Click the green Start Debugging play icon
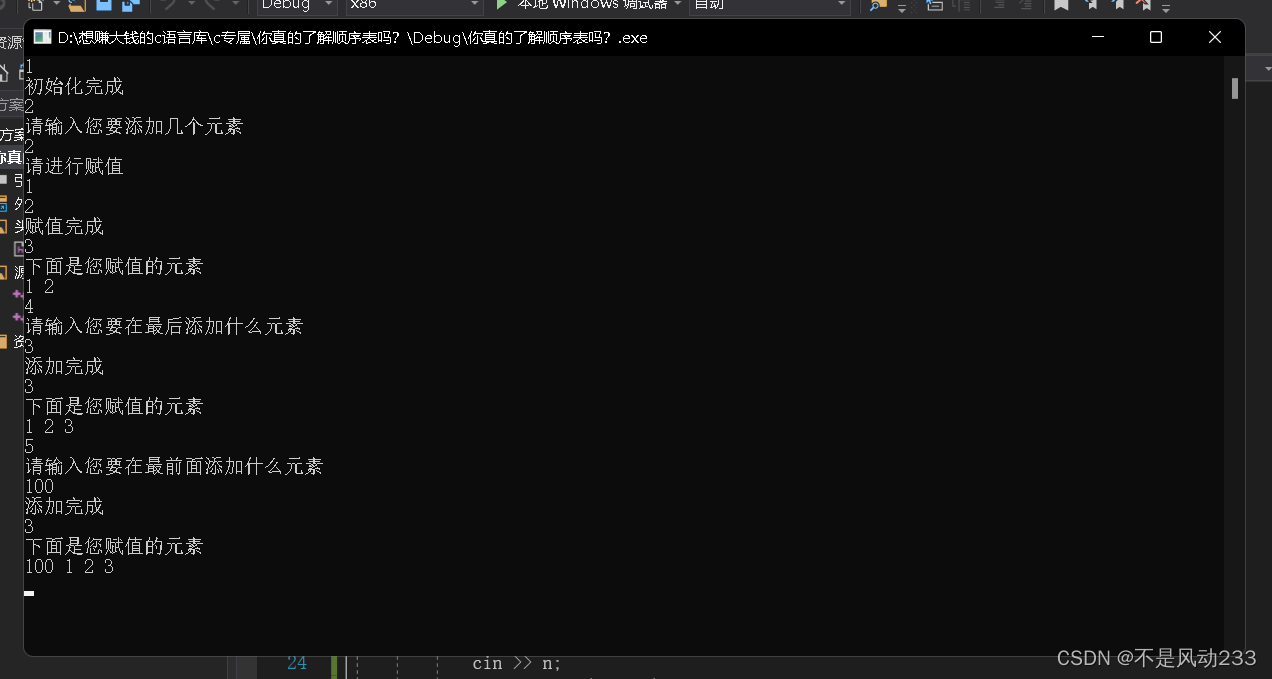 (502, 5)
